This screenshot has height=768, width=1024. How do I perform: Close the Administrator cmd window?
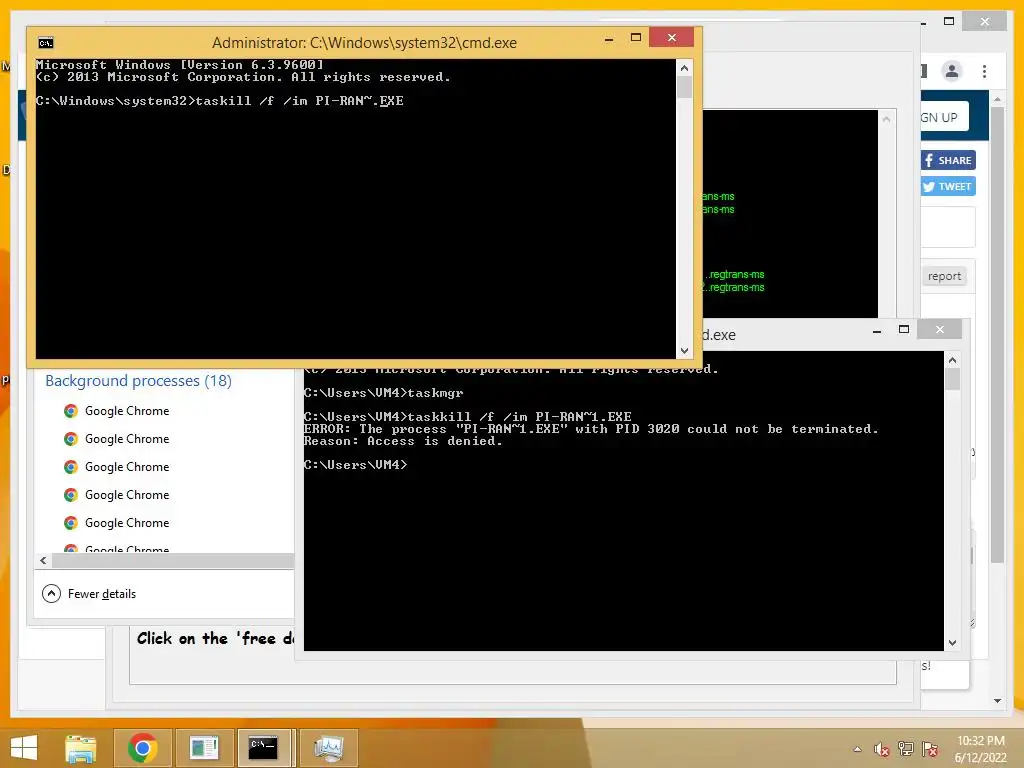tap(671, 38)
